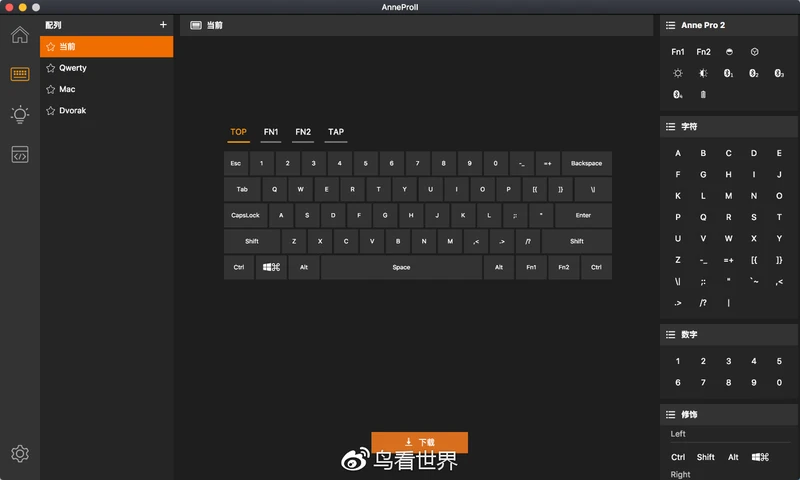Pick the brightness sun icon
Image resolution: width=800 pixels, height=480 pixels.
(678, 73)
